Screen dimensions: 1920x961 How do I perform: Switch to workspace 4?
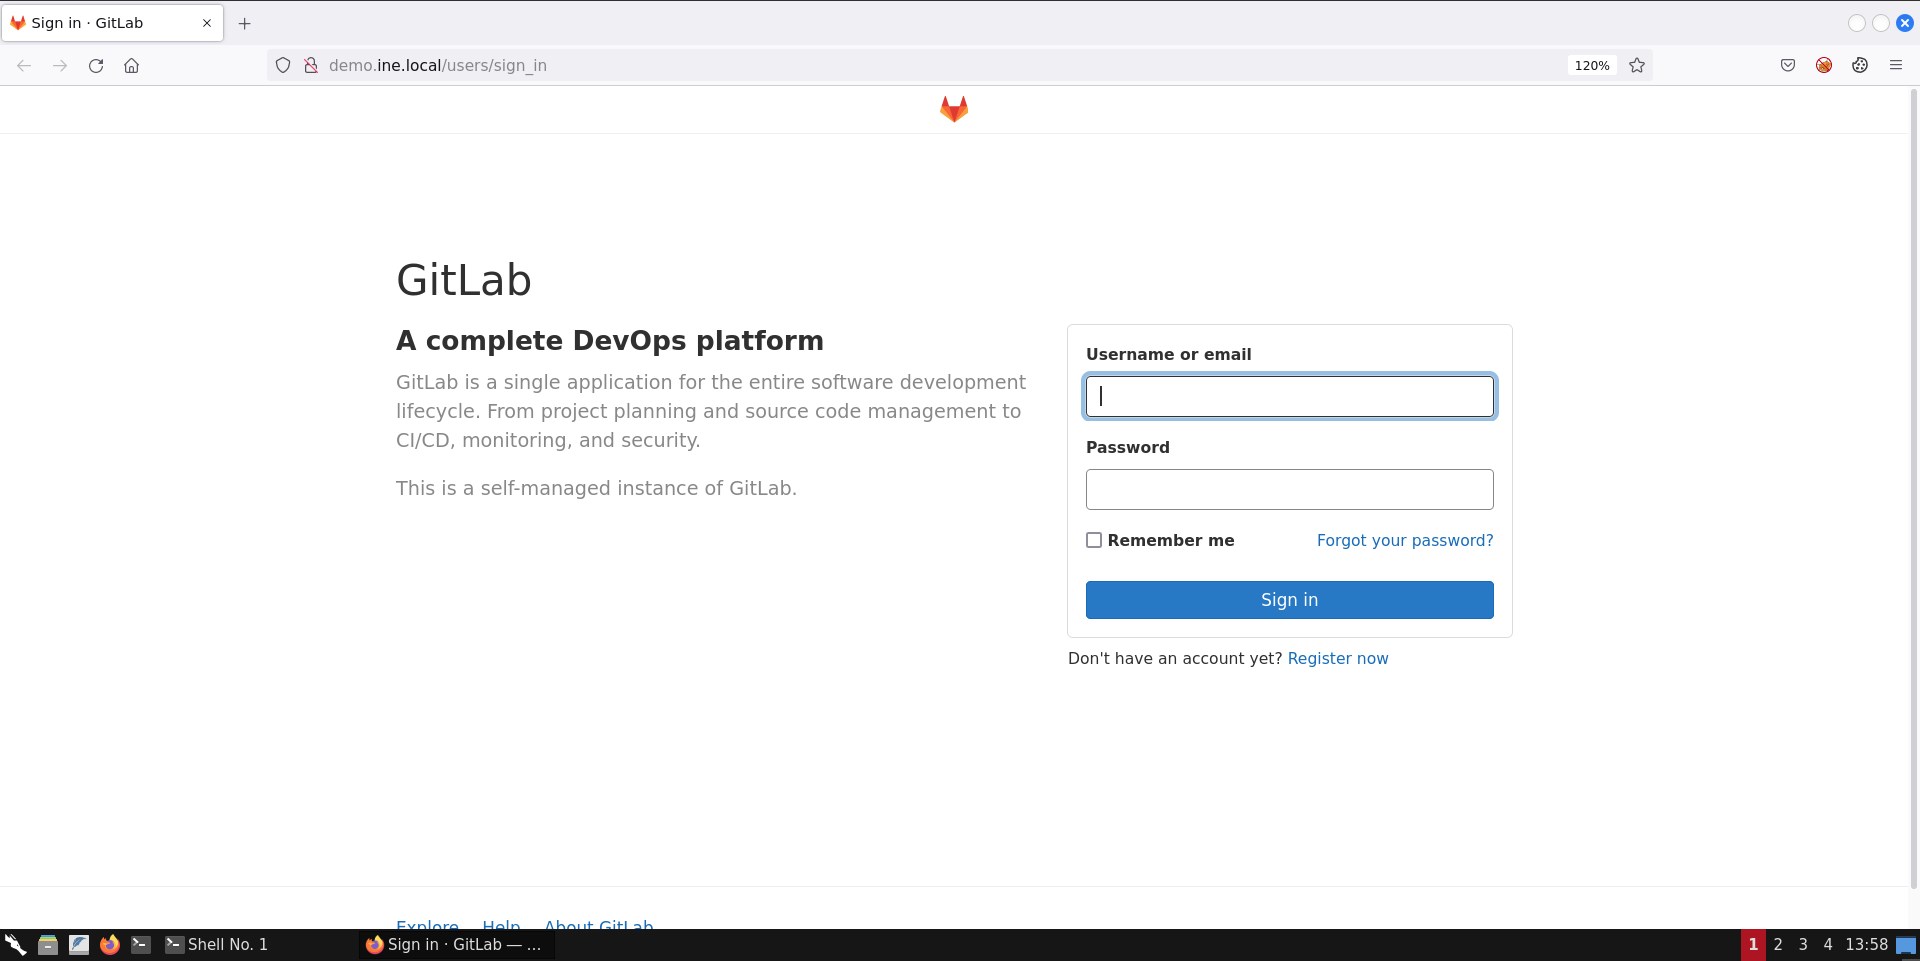(x=1828, y=944)
